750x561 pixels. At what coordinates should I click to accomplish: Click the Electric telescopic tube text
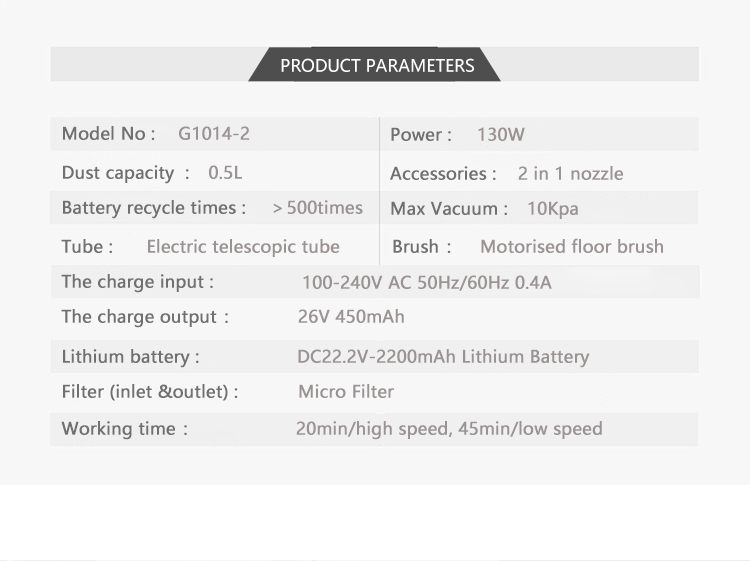pyautogui.click(x=243, y=247)
